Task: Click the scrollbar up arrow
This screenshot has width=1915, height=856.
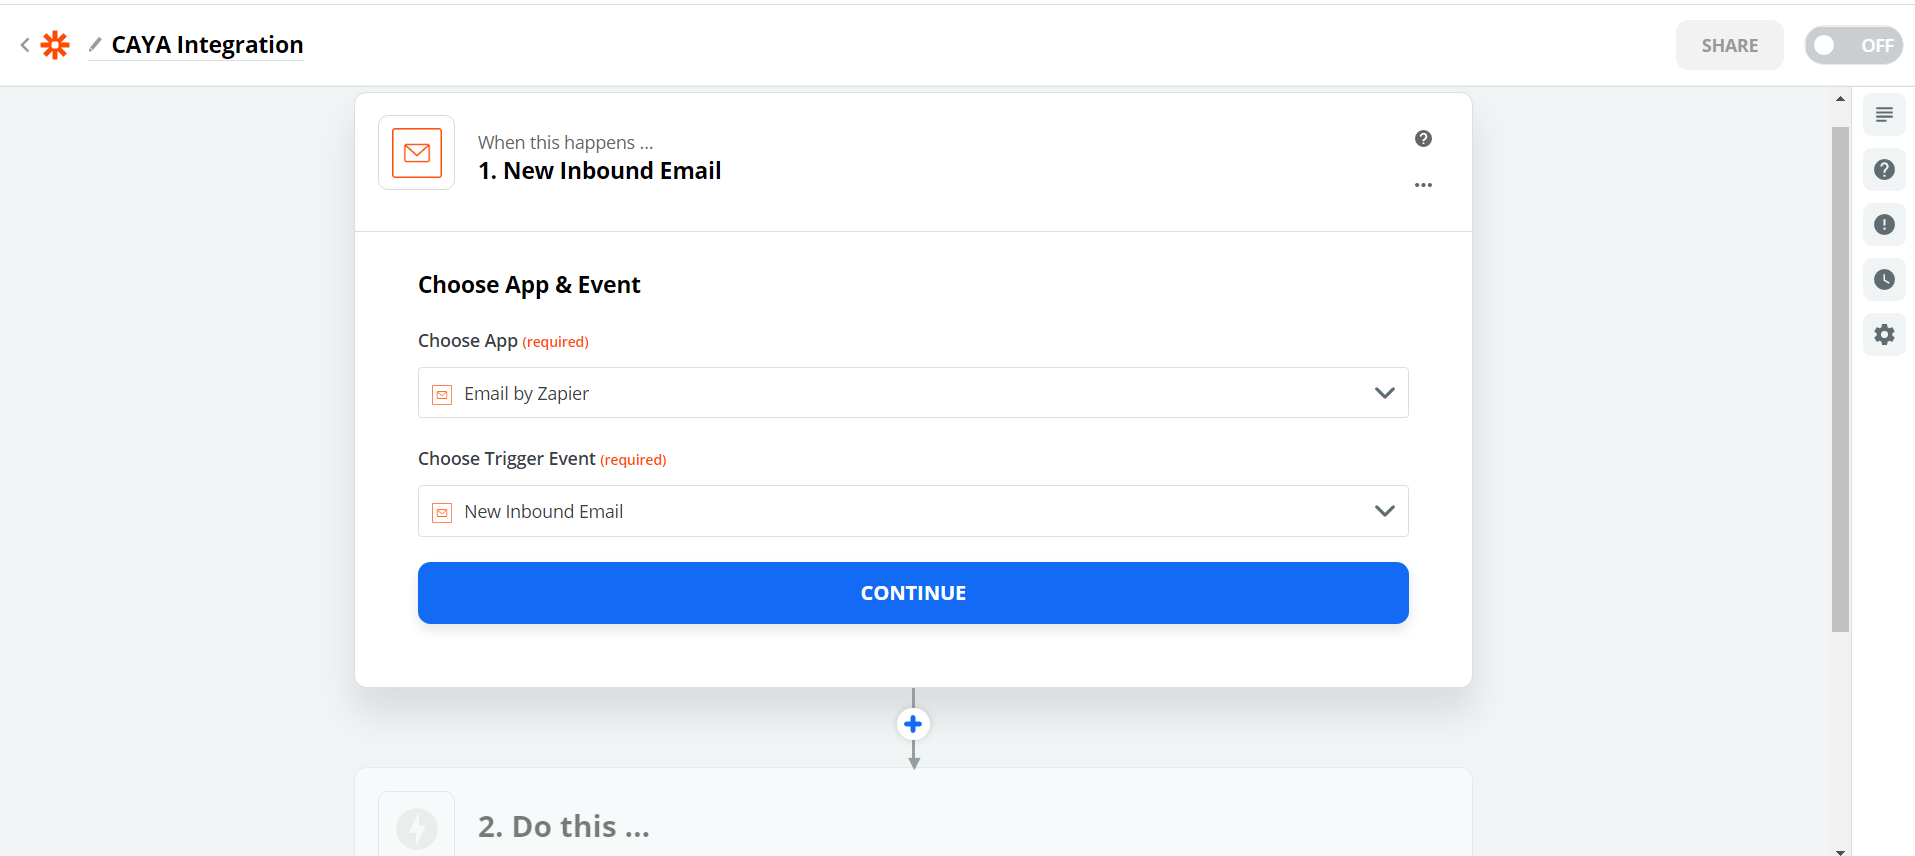Action: coord(1840,99)
